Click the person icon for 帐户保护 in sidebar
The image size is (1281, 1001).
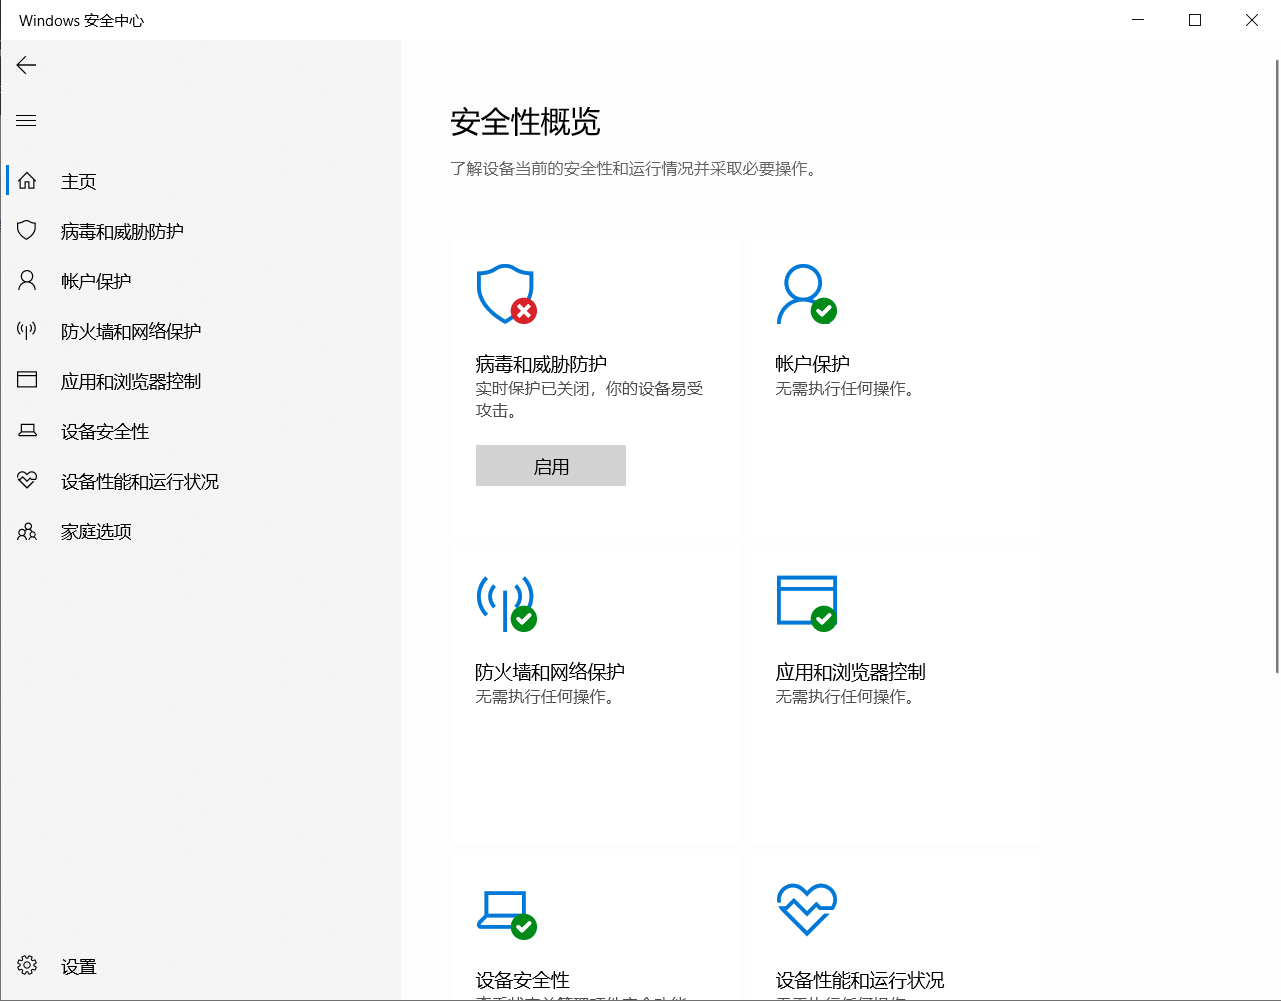[27, 281]
